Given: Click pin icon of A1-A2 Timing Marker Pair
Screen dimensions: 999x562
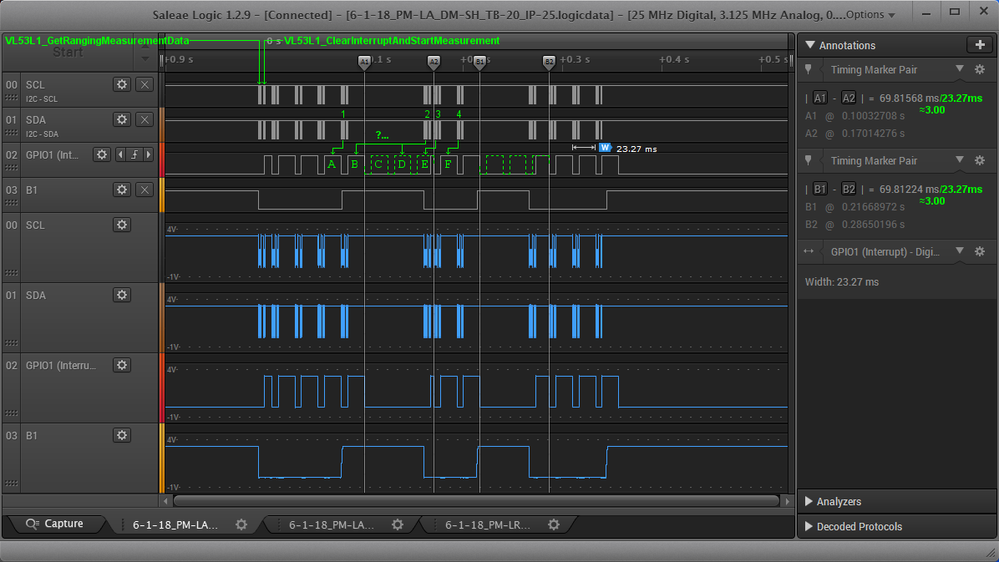Looking at the screenshot, I should 809,69.
